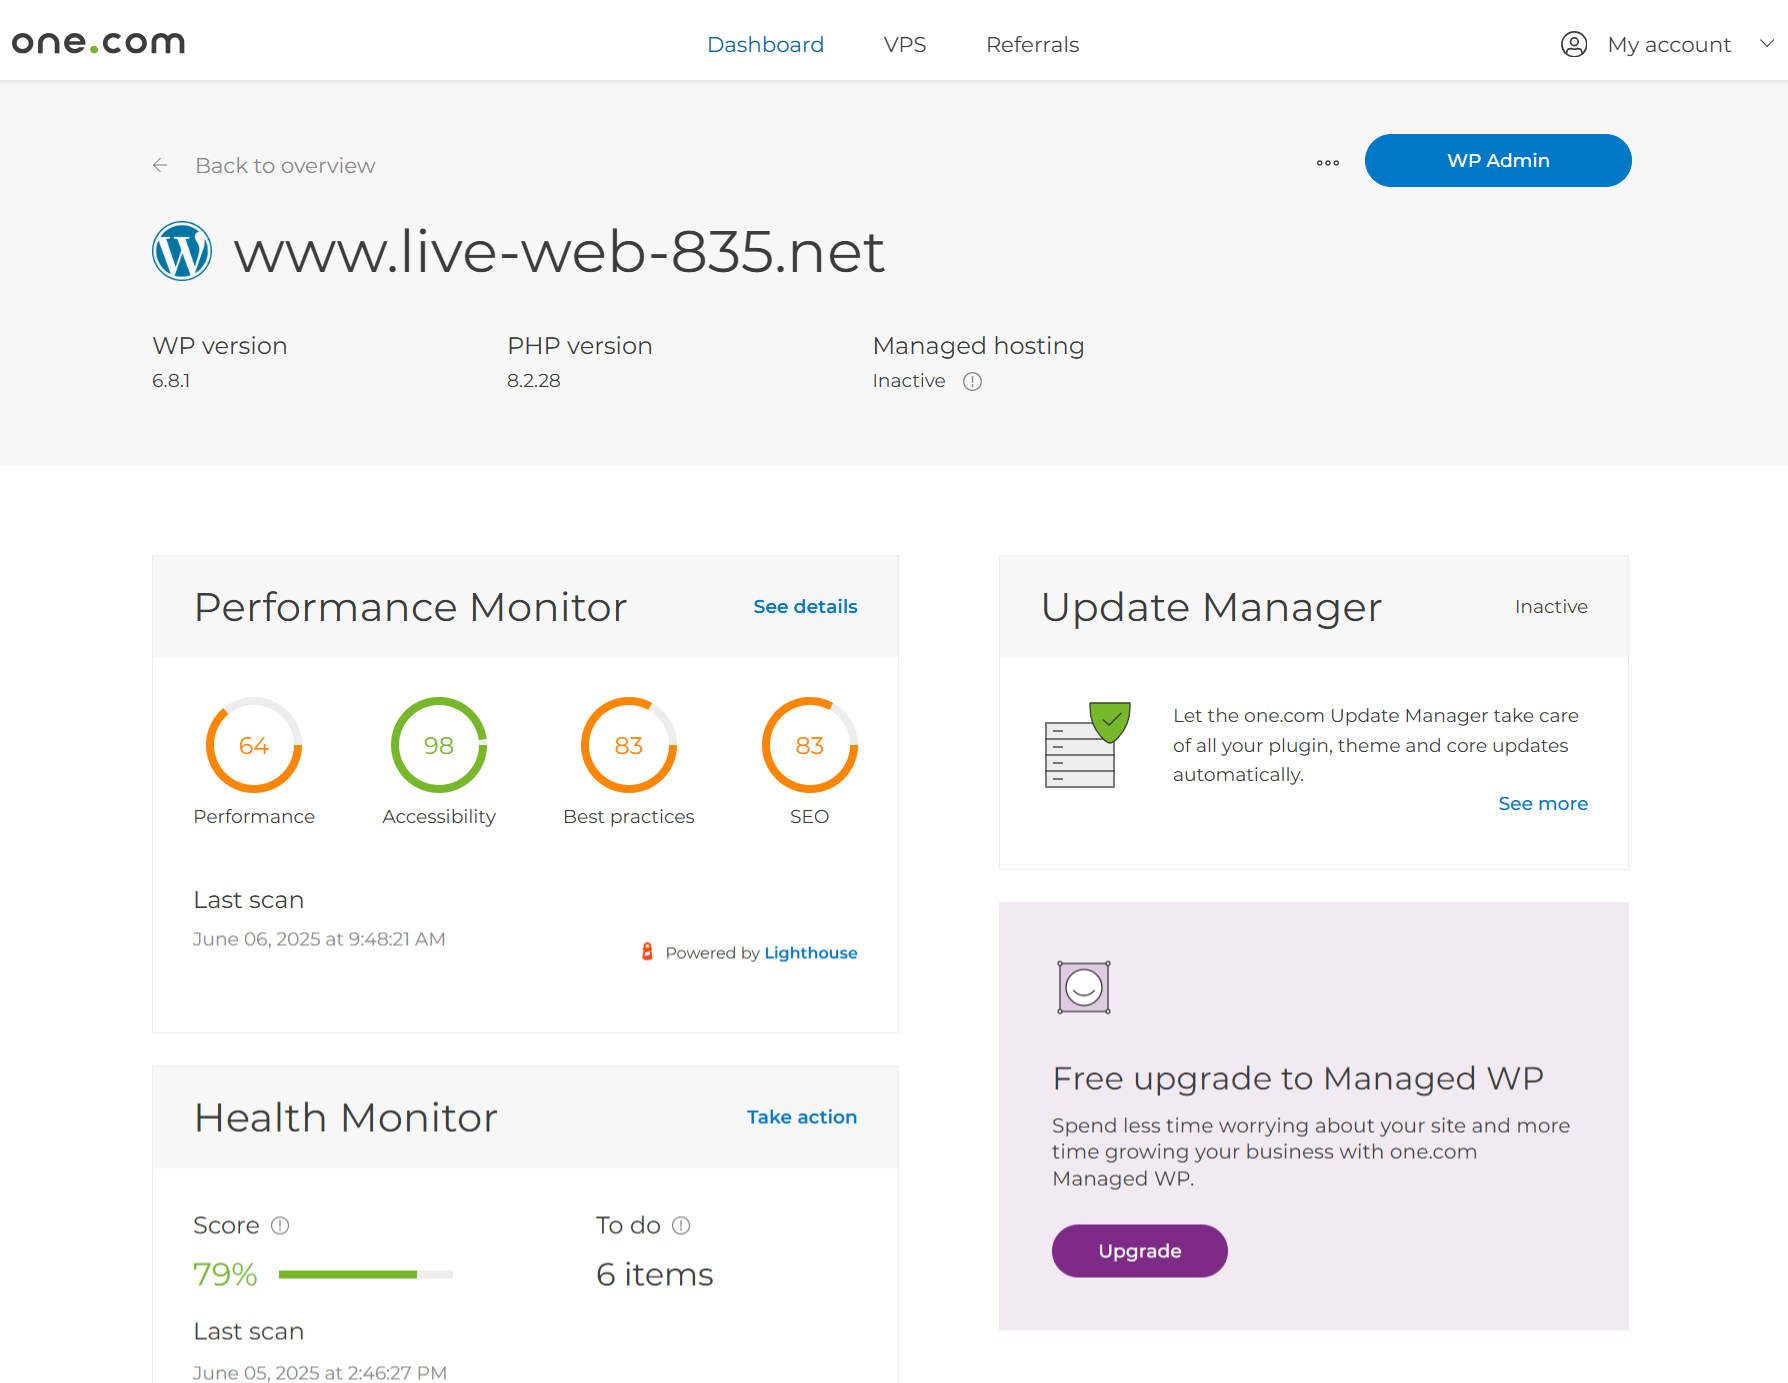Image resolution: width=1788 pixels, height=1383 pixels.
Task: Click the June 05, 2025 health scan time
Action: (320, 1372)
